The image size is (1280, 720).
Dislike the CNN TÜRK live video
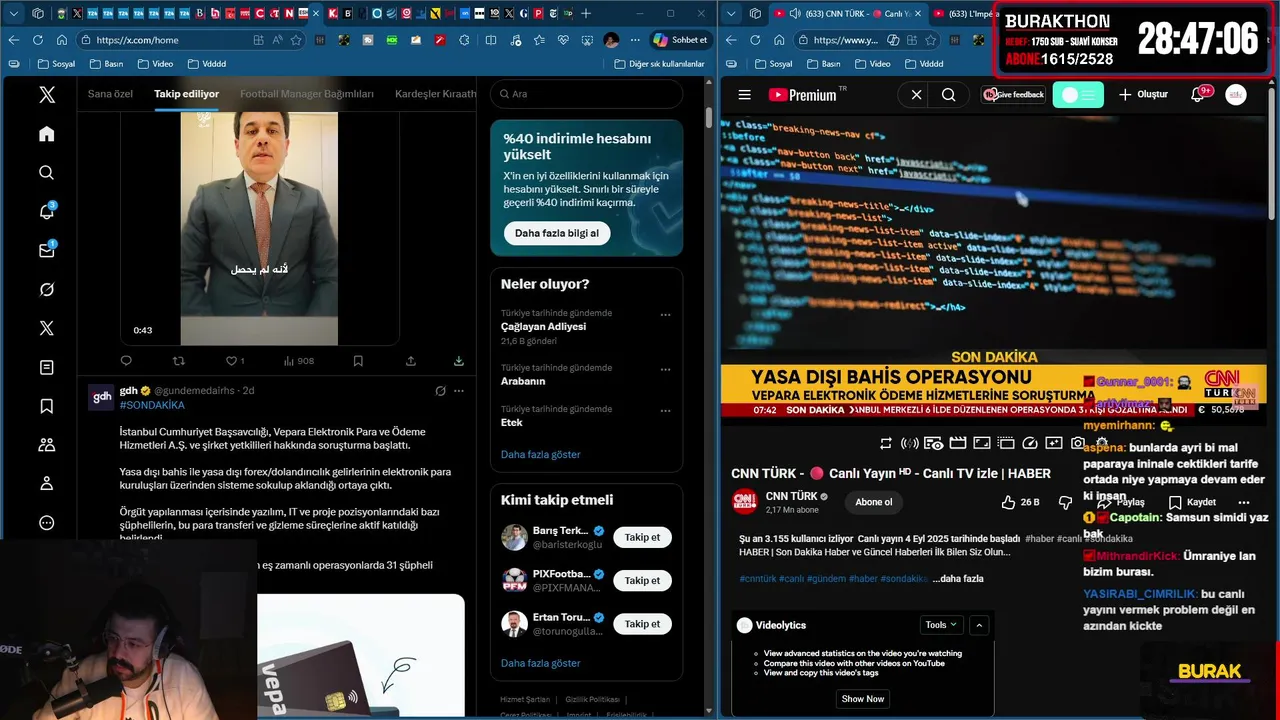click(1065, 502)
